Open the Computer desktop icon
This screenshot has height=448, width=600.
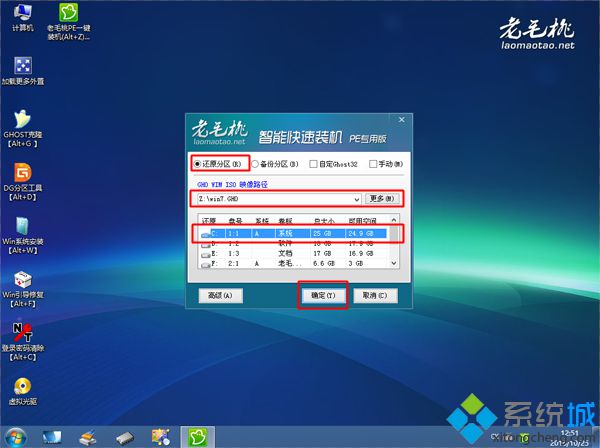pos(23,17)
